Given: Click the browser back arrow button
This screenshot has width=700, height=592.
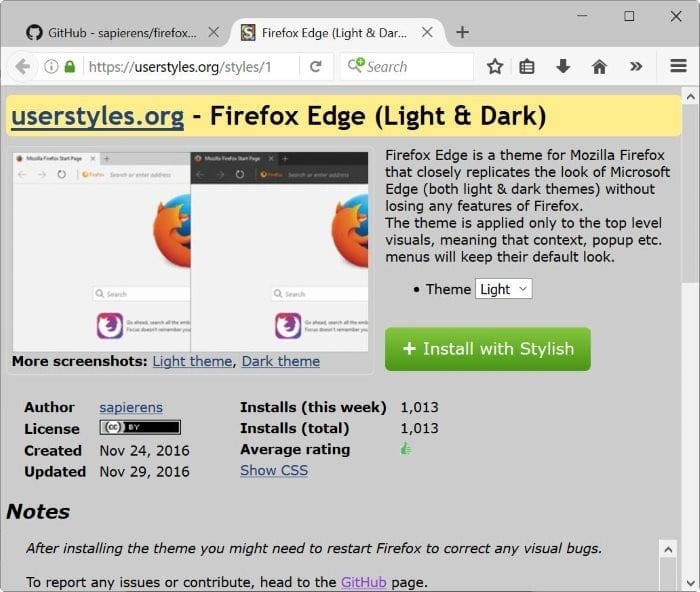Looking at the screenshot, I should click(x=22, y=67).
